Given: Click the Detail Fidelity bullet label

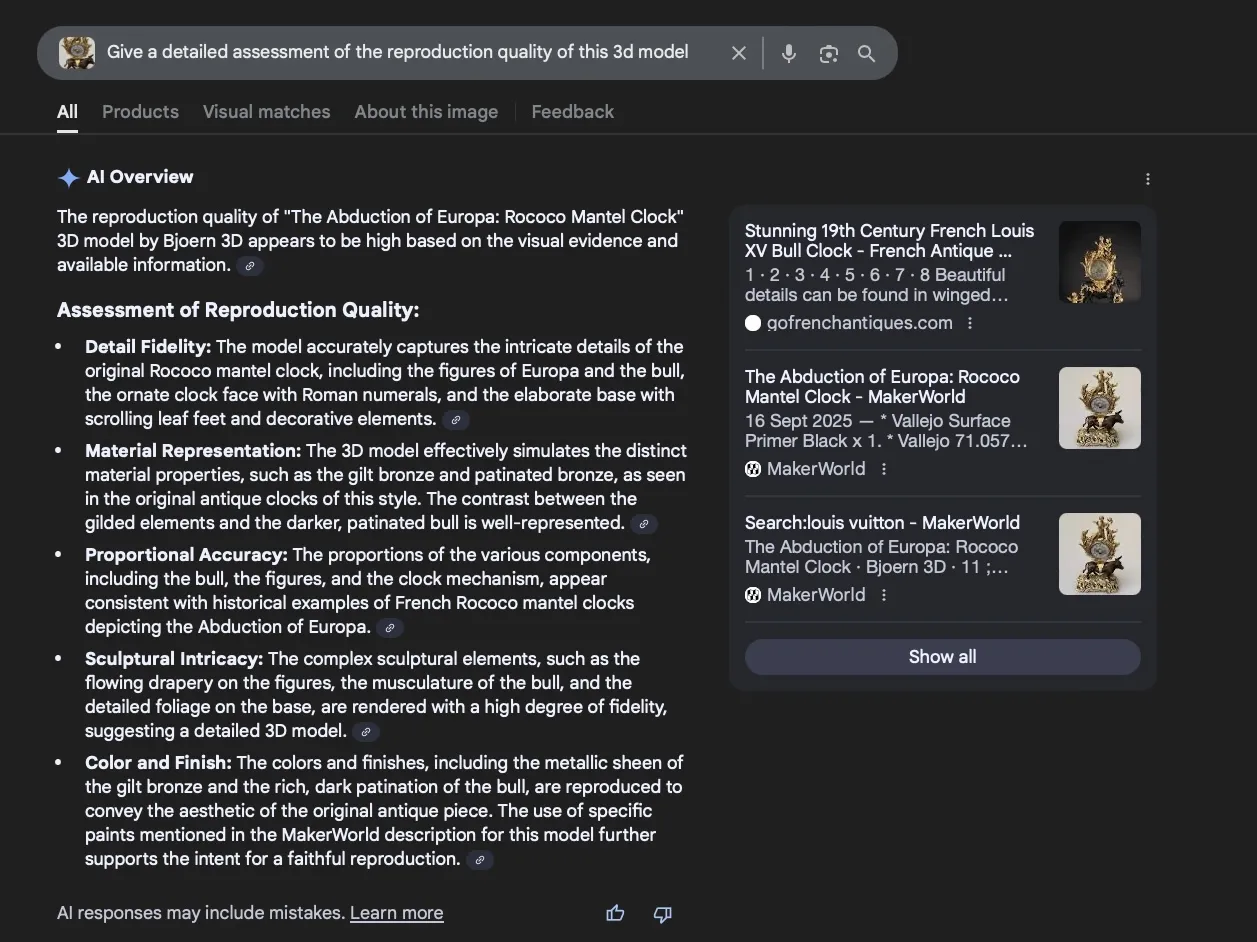Looking at the screenshot, I should (x=148, y=347).
